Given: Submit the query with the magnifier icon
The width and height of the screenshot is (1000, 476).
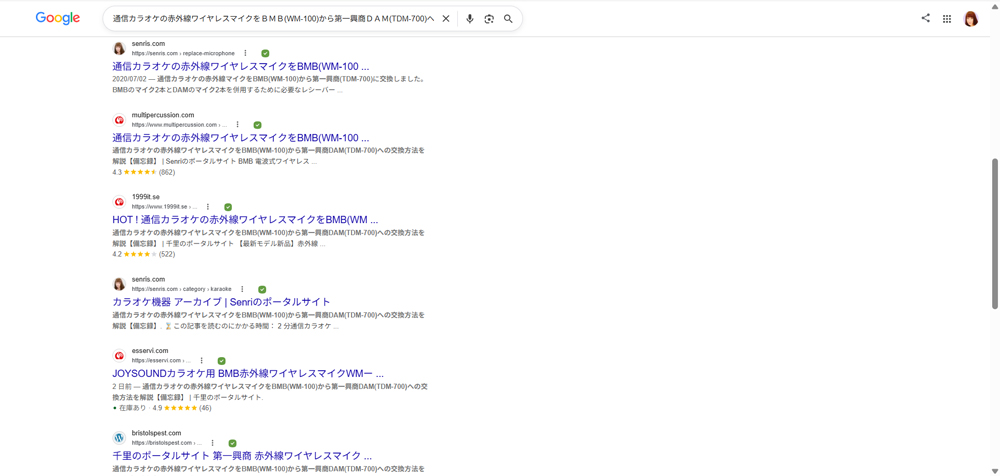Looking at the screenshot, I should pyautogui.click(x=508, y=19).
